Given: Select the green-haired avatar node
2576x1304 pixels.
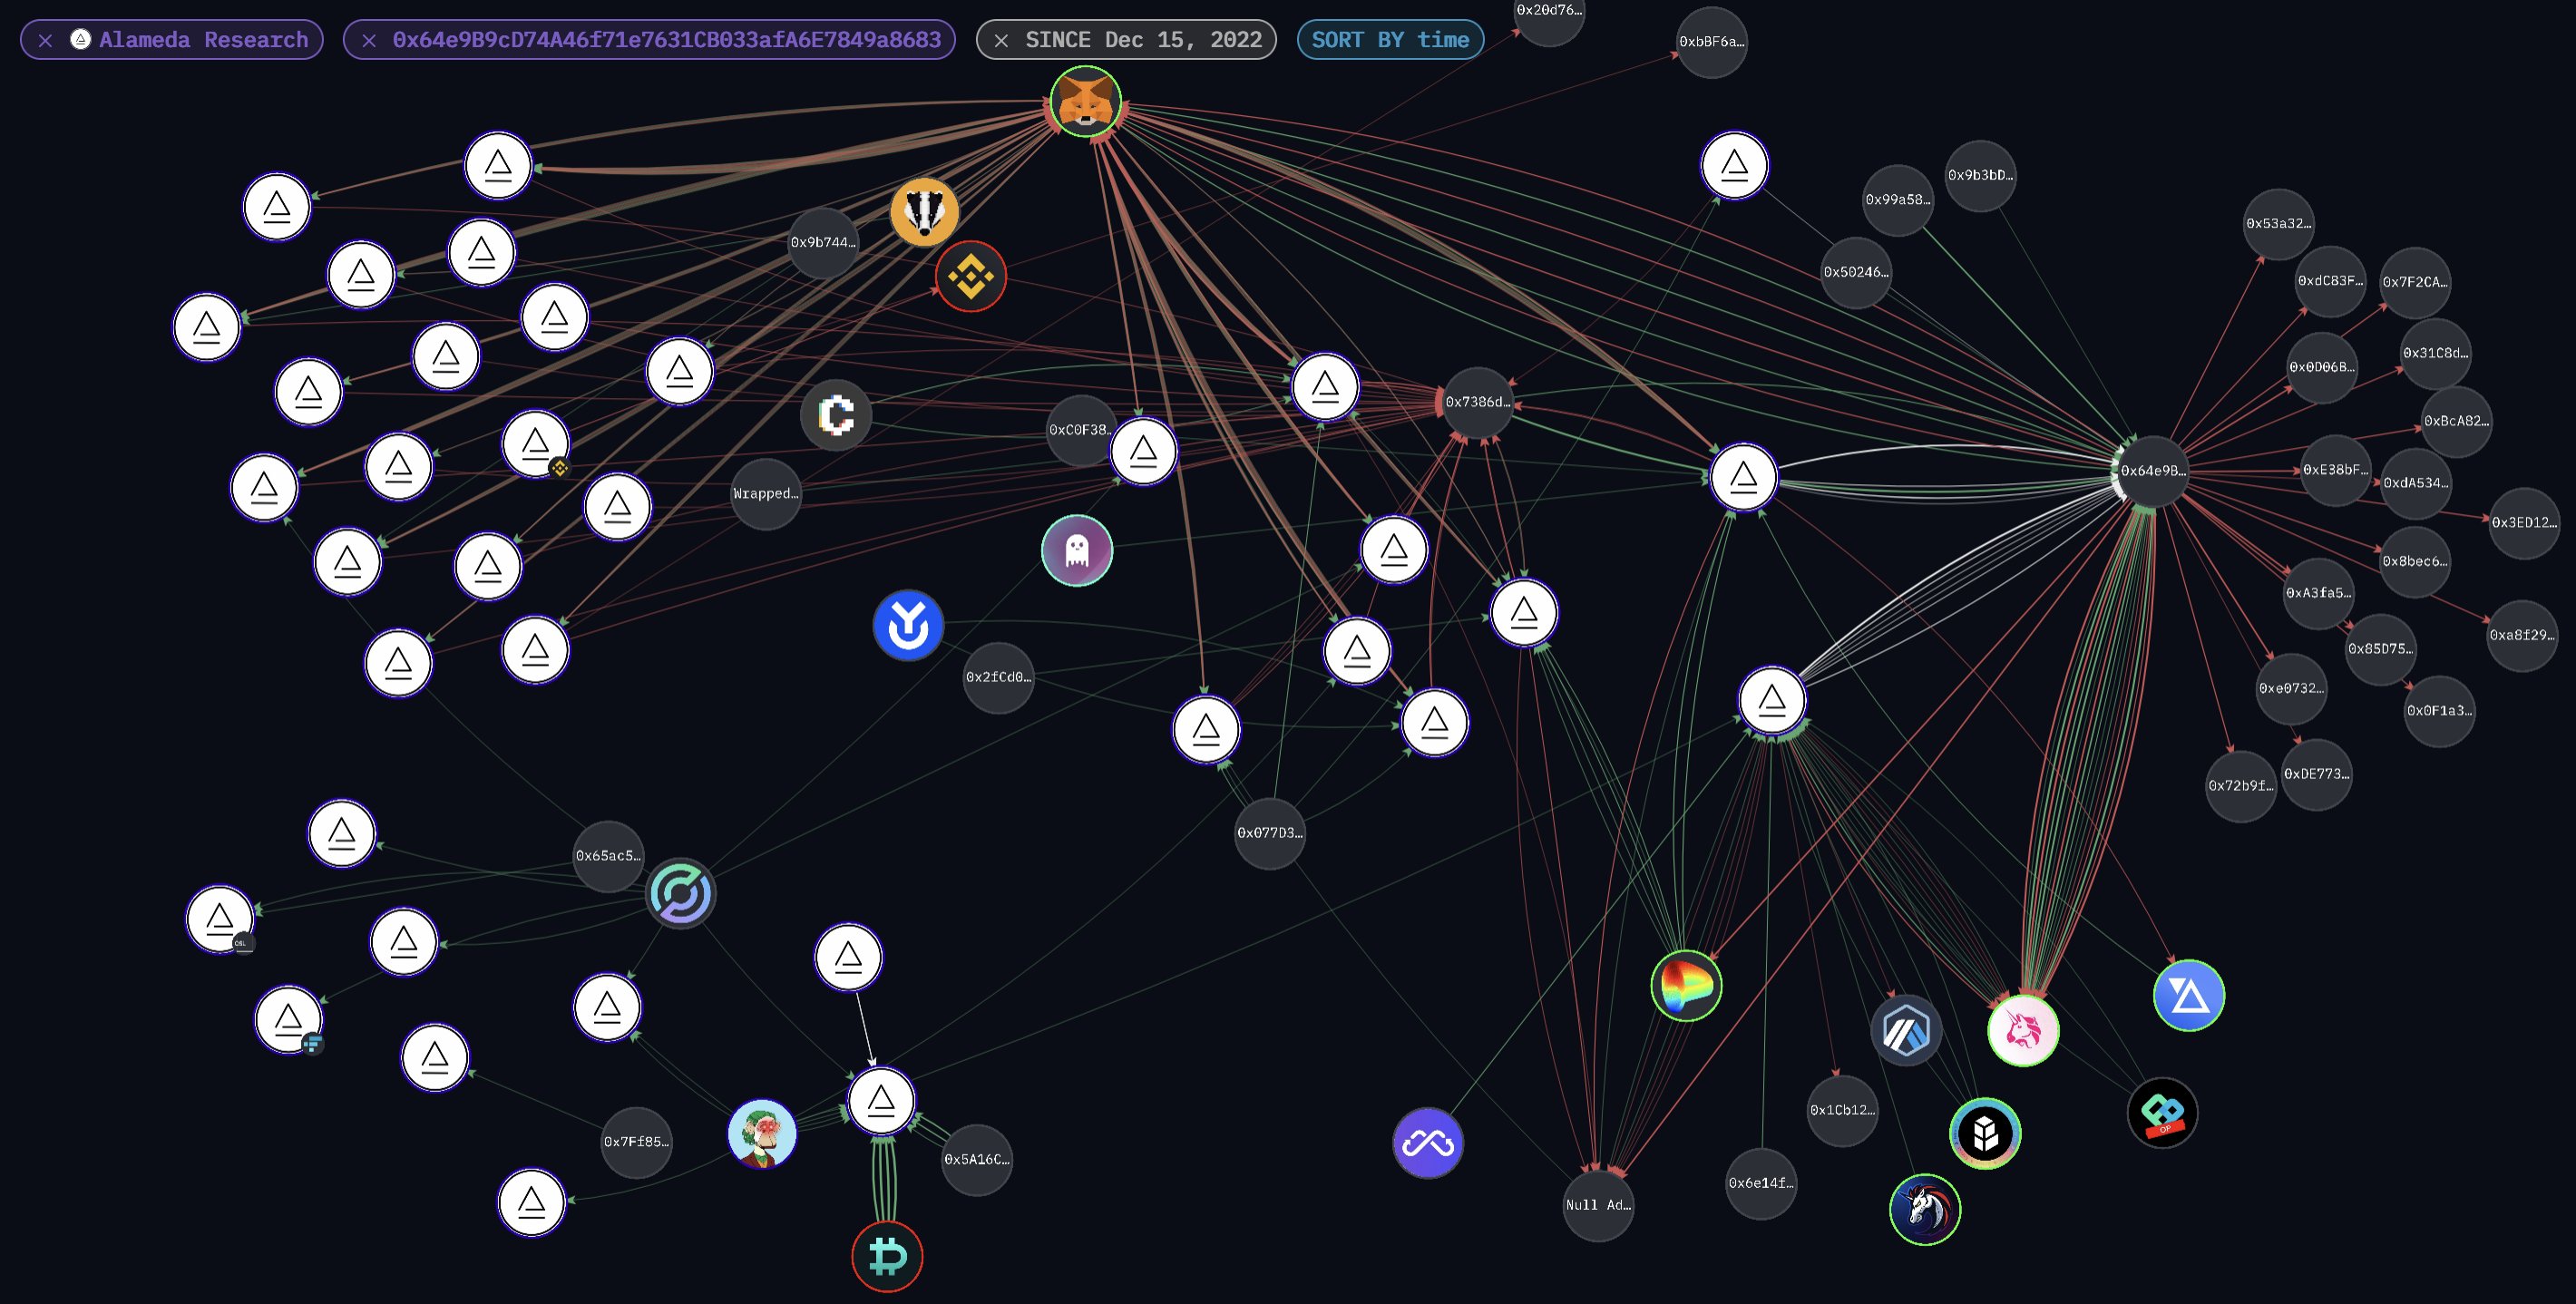Looking at the screenshot, I should [x=762, y=1134].
